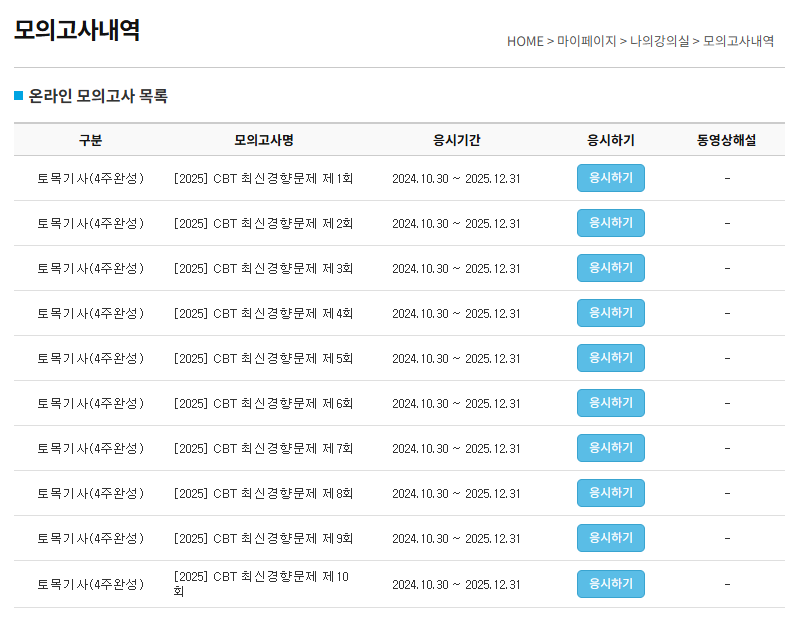Screen dimensions: 791x631
Task: Click 모의고사내역 breadcrumb item
Action: [x=738, y=41]
